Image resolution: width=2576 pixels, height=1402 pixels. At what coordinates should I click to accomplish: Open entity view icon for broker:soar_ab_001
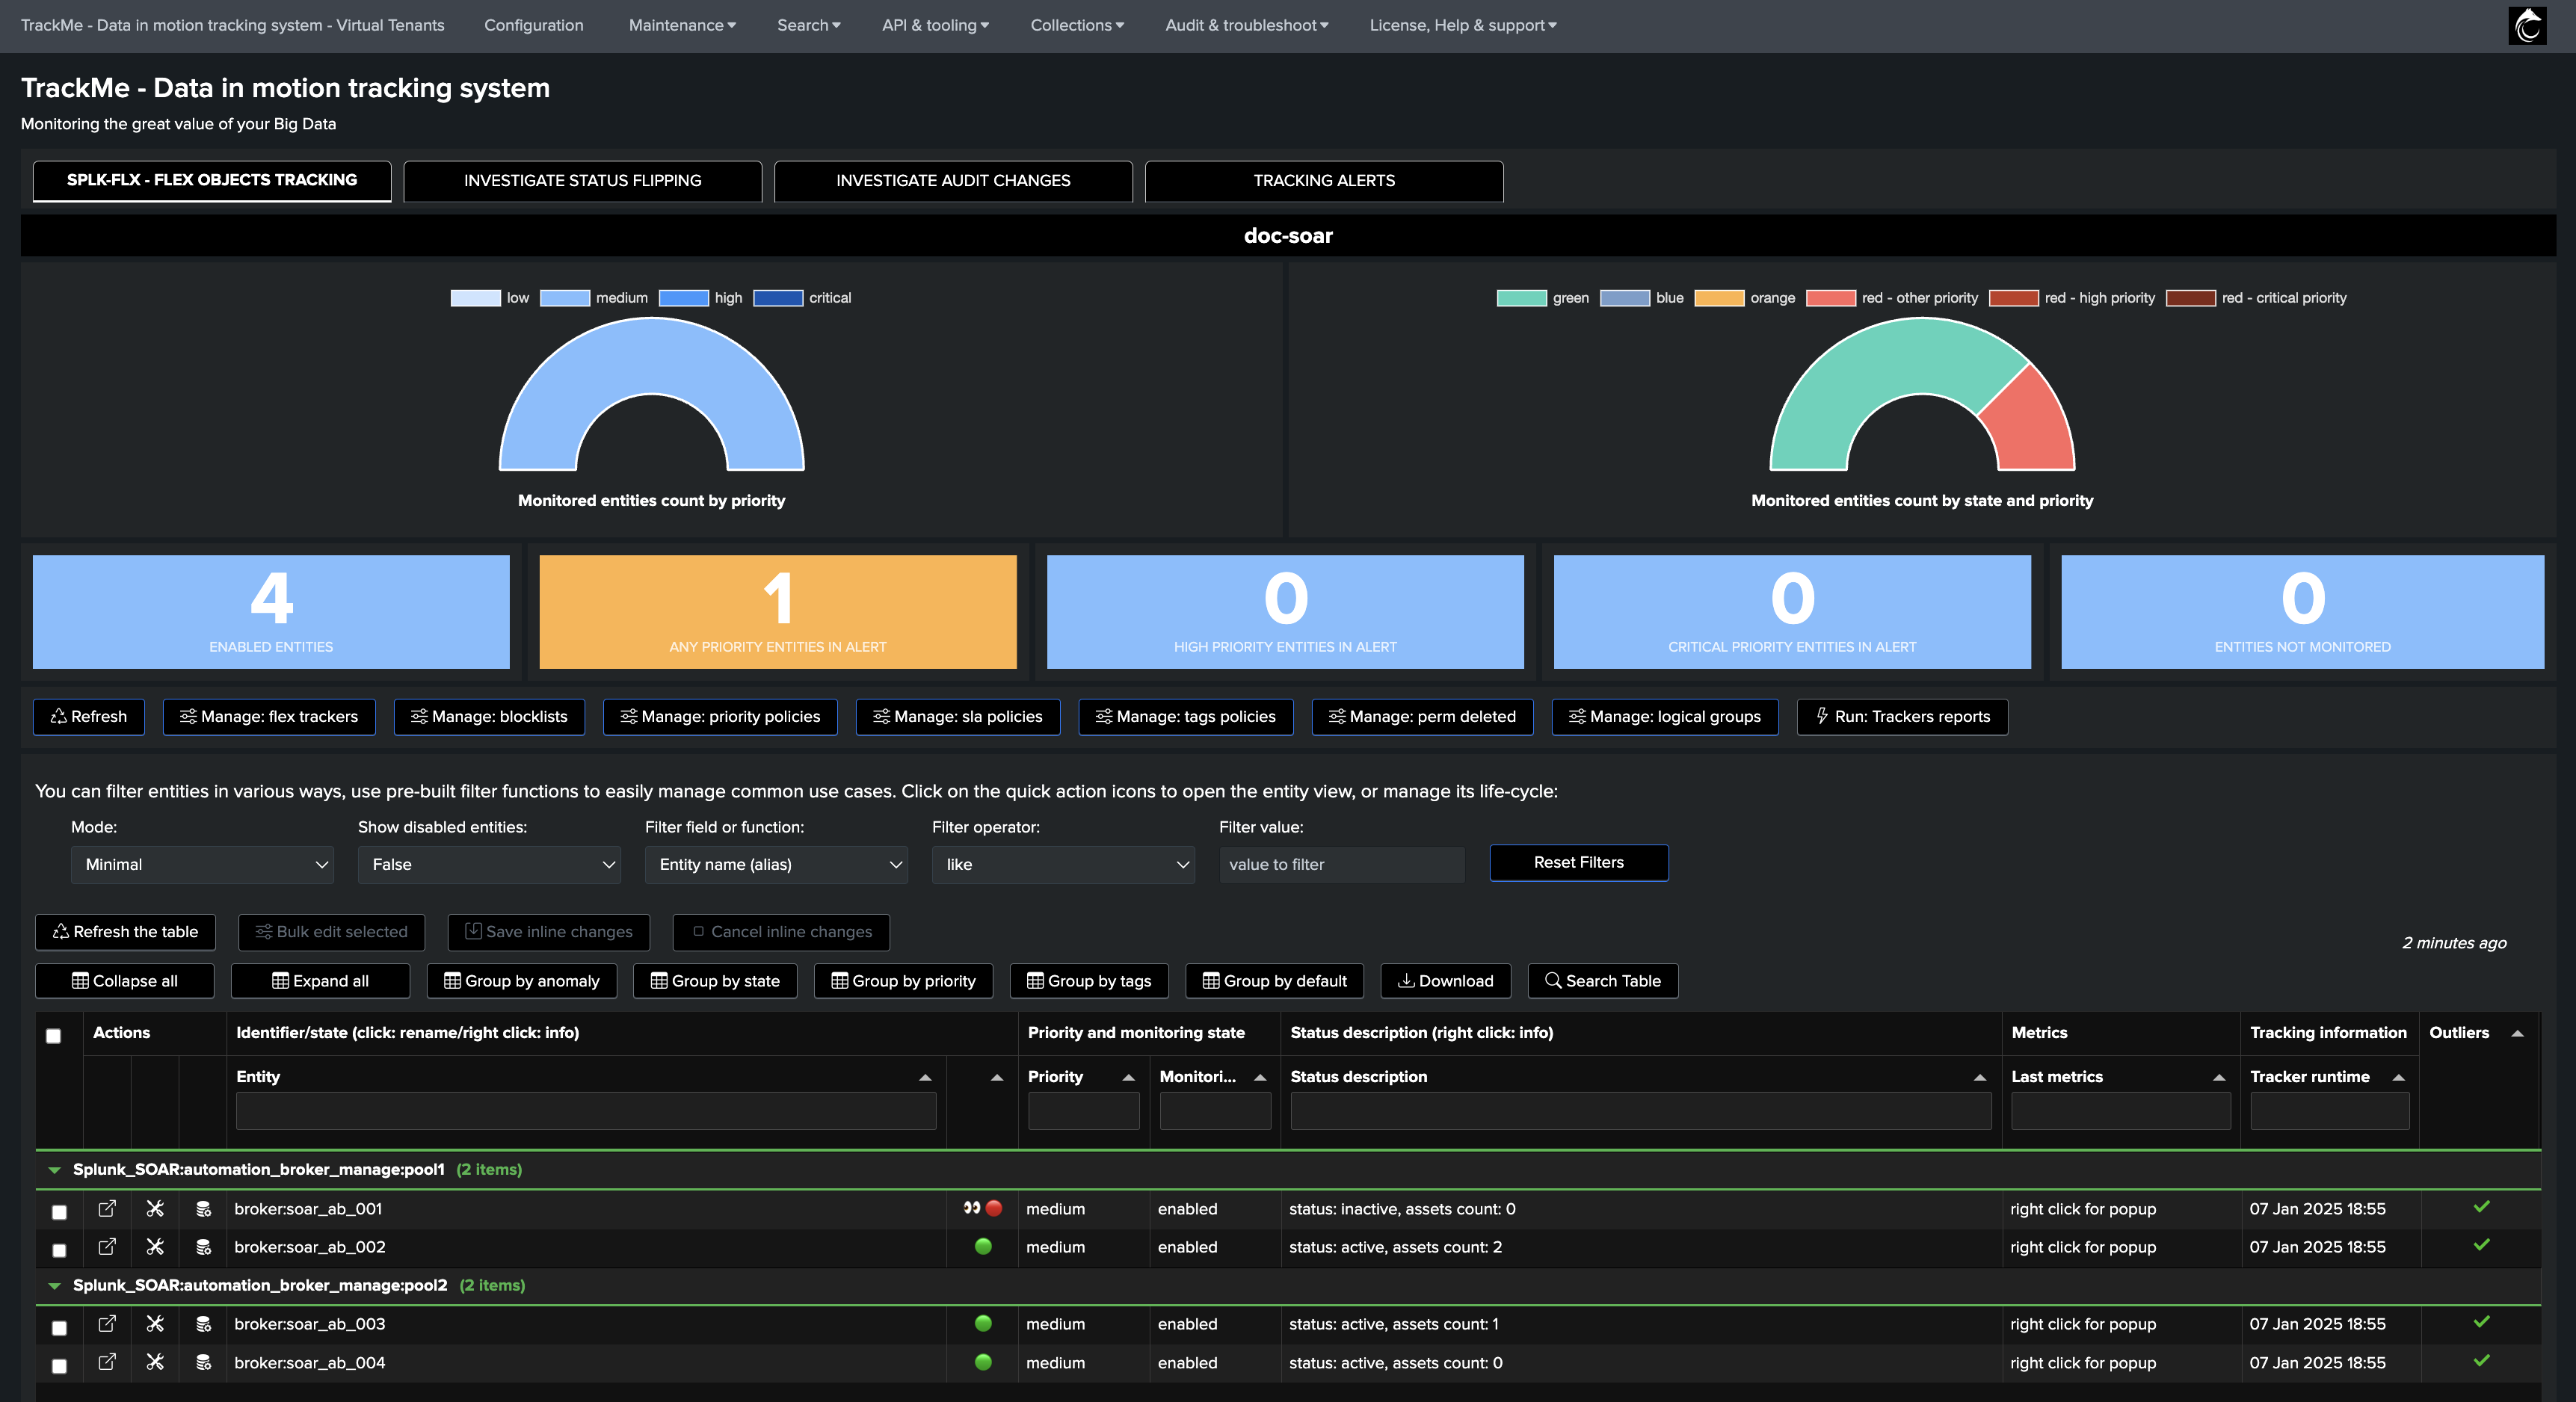tap(107, 1208)
